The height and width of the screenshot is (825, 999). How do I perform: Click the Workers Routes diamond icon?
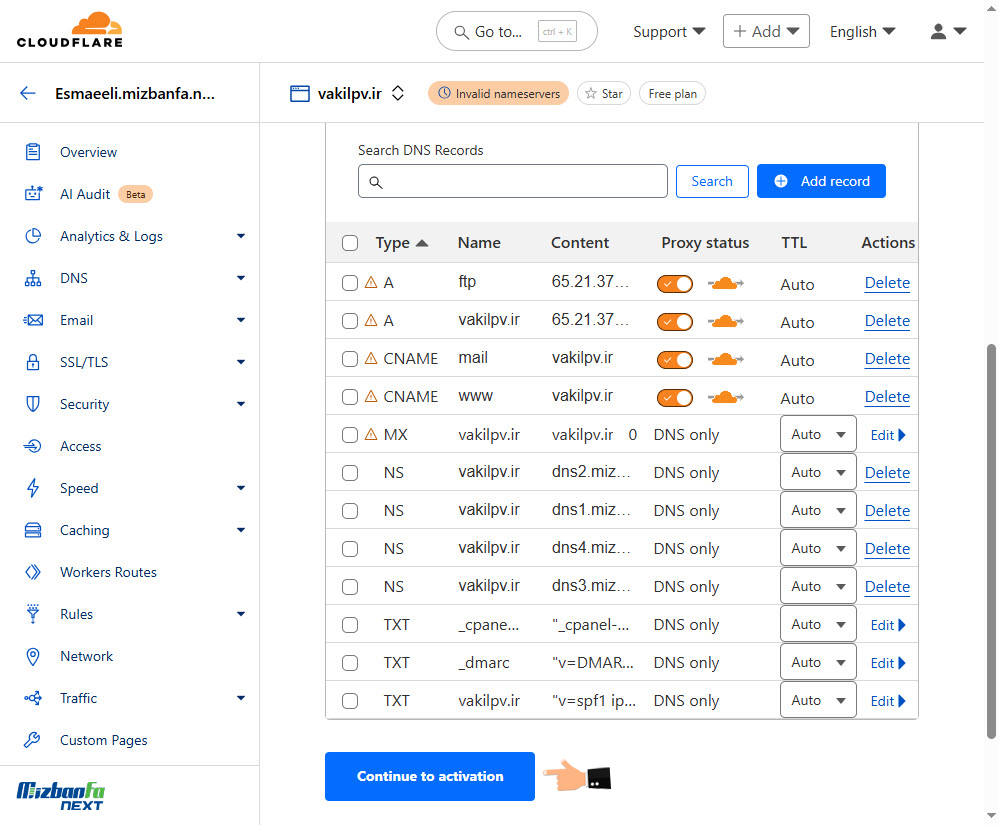pyautogui.click(x=33, y=572)
